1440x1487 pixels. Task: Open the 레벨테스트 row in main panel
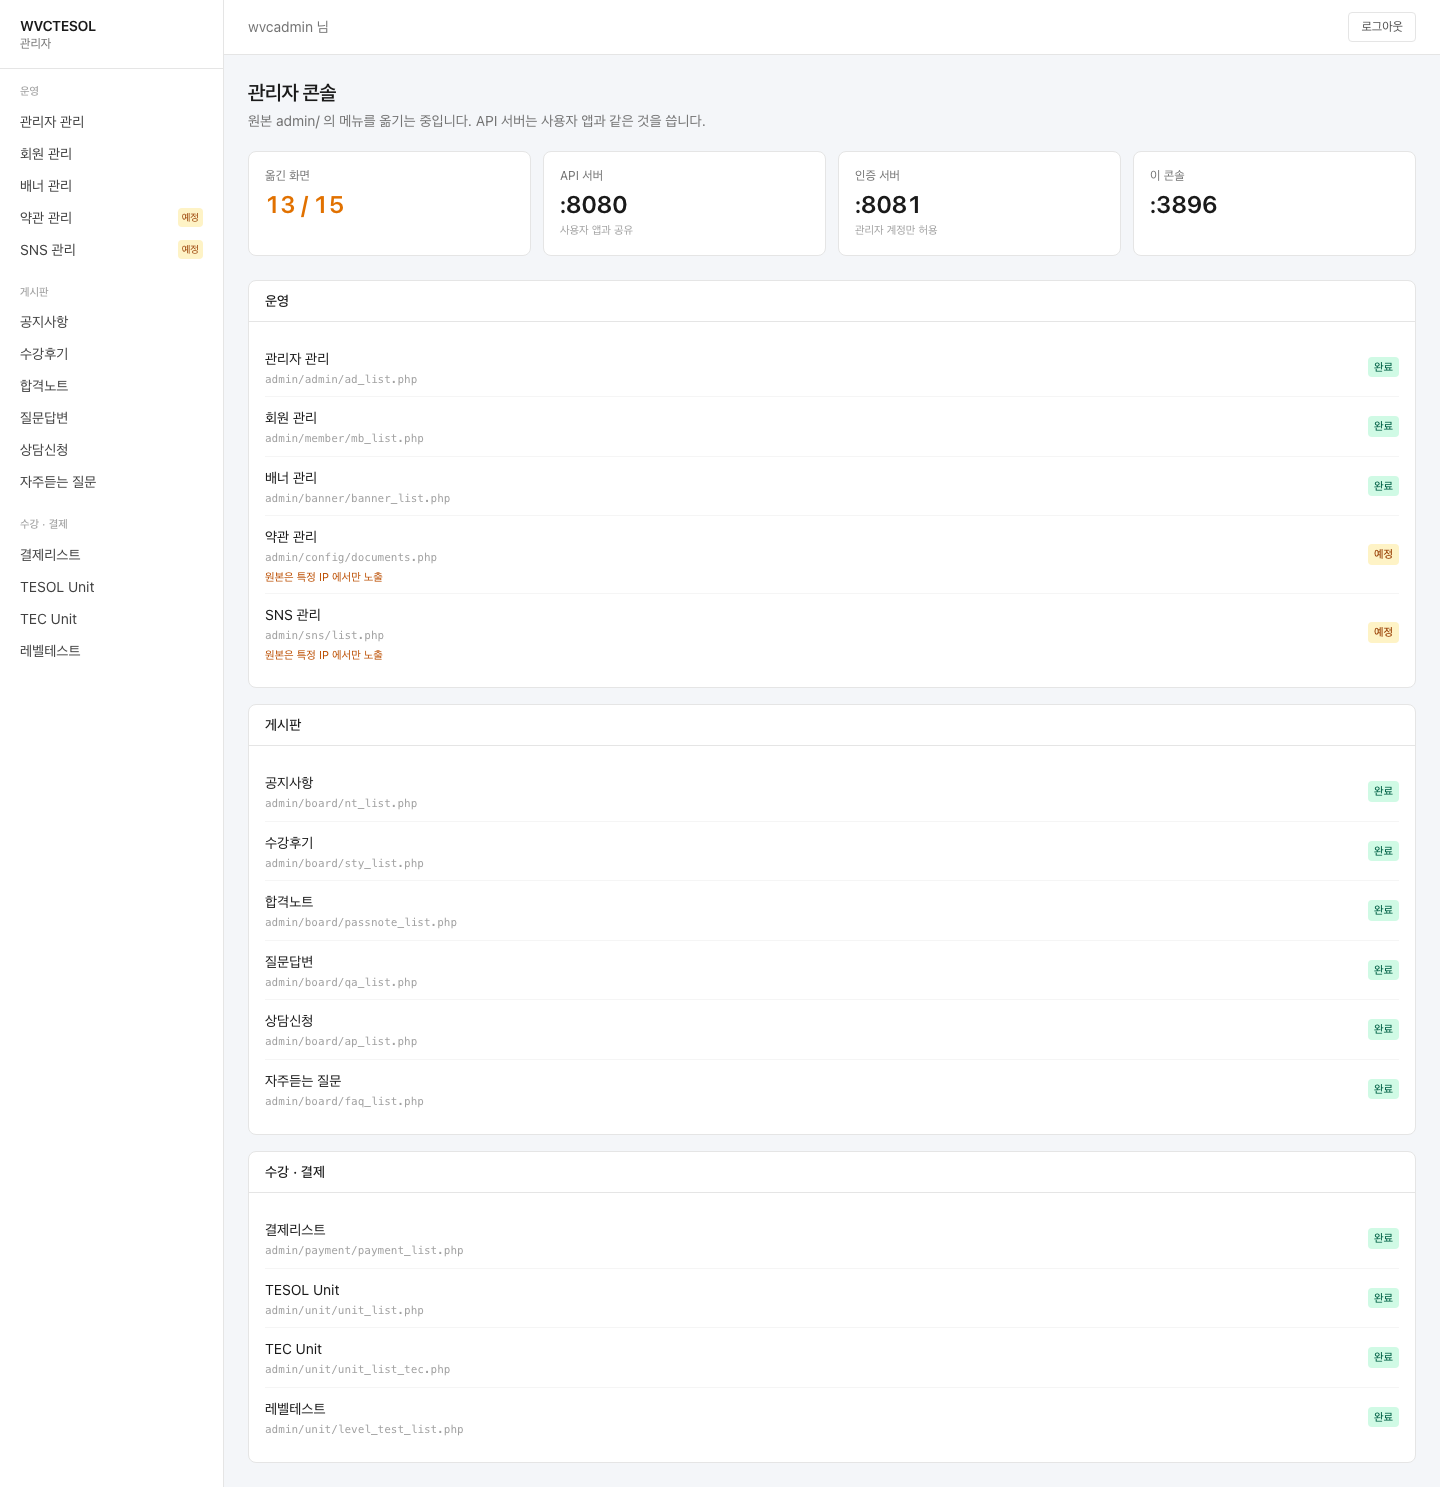(x=832, y=1417)
